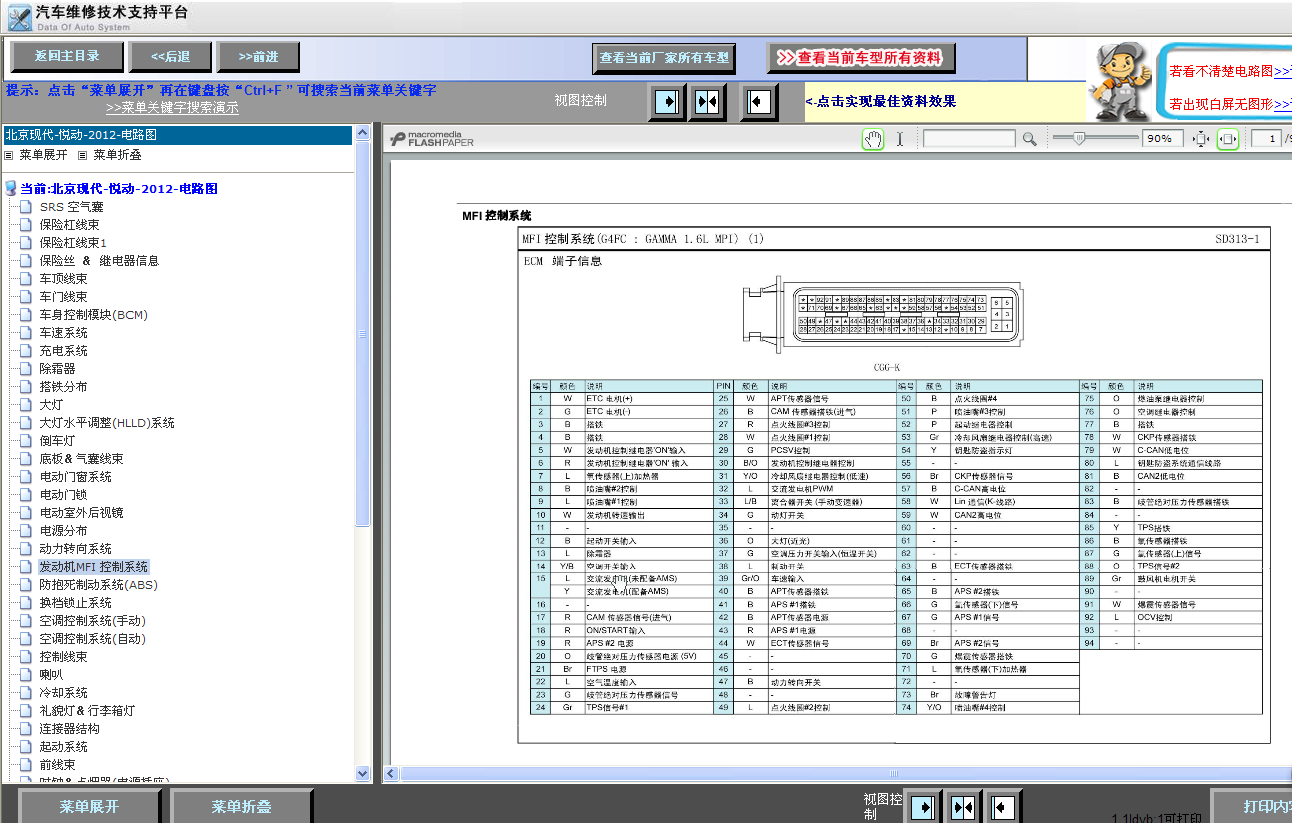The image size is (1292, 823).
Task: Open 礼貌灯 & 行李箱灯 tree item
Action: 87,711
